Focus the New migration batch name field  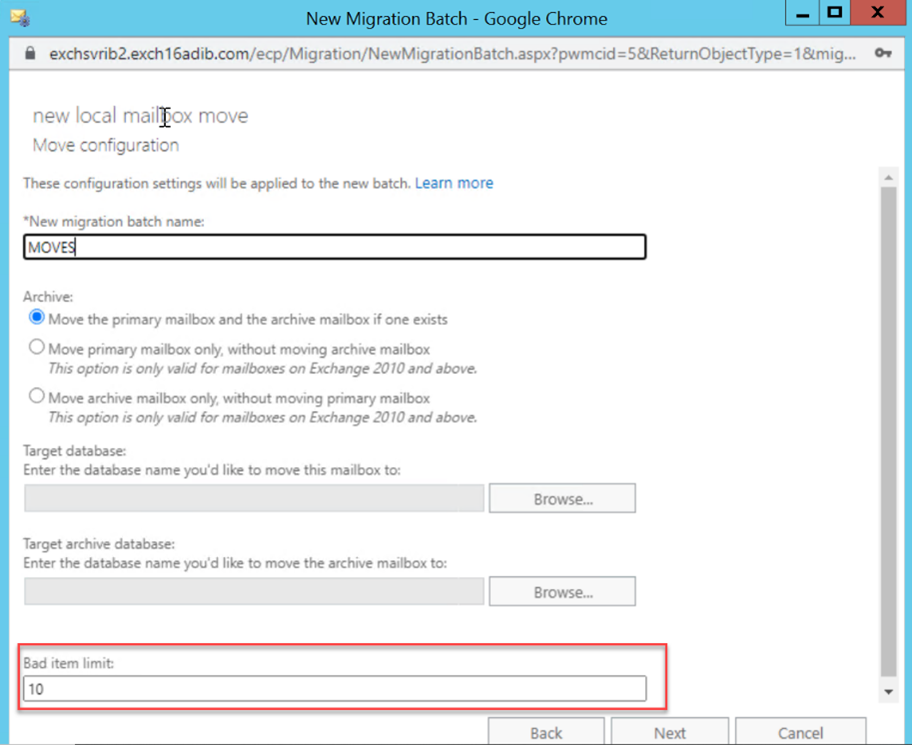(x=334, y=247)
